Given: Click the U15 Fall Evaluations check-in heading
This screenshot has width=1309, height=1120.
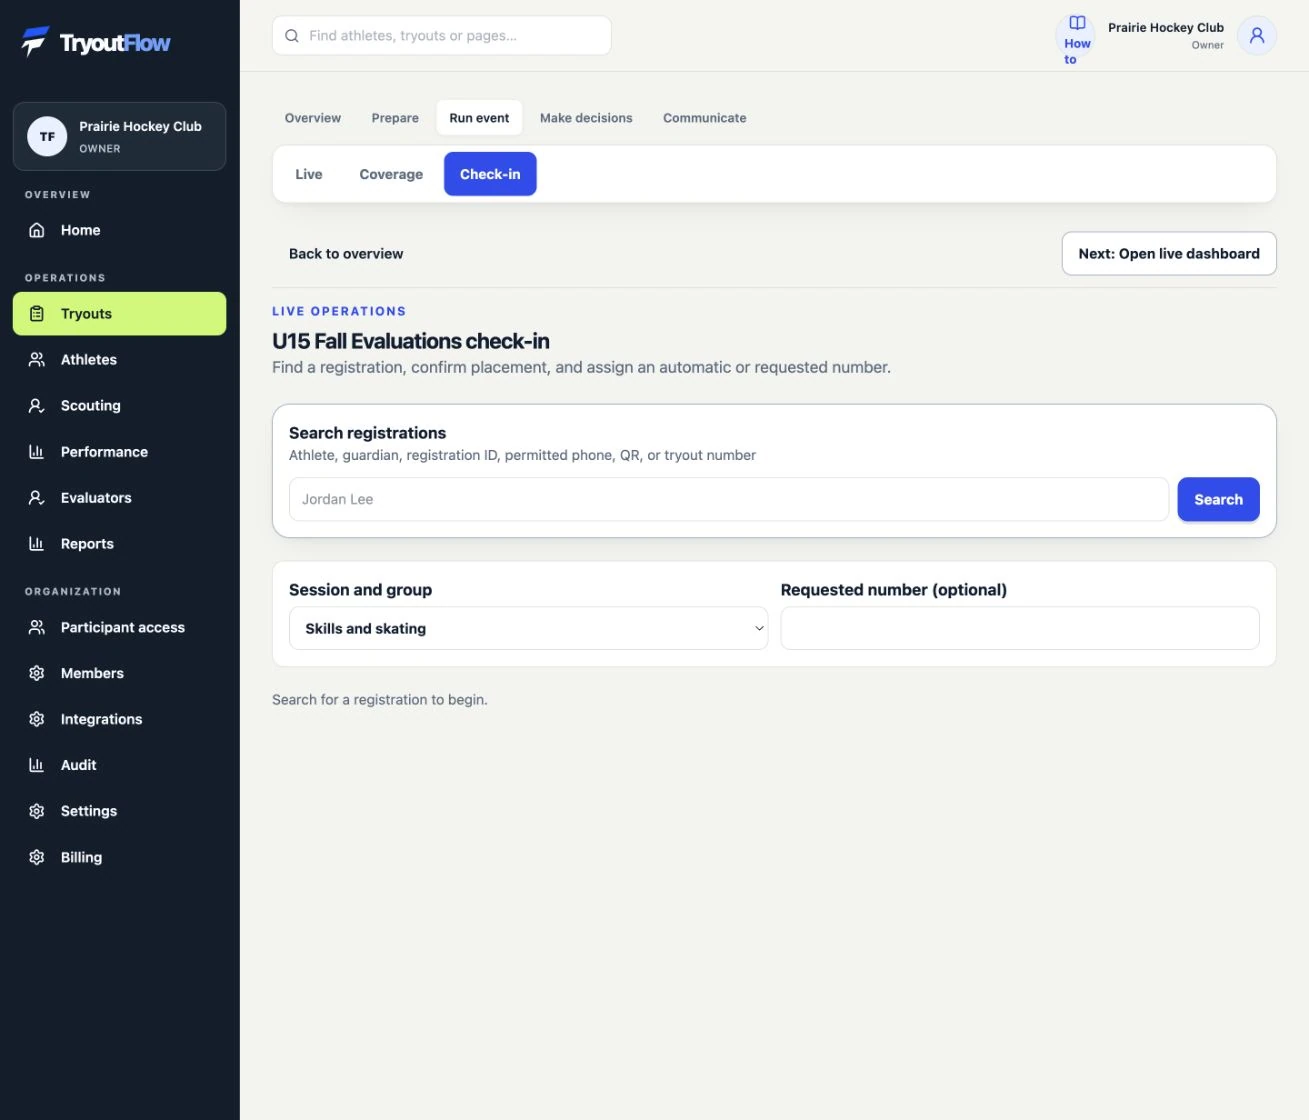Looking at the screenshot, I should coord(411,341).
